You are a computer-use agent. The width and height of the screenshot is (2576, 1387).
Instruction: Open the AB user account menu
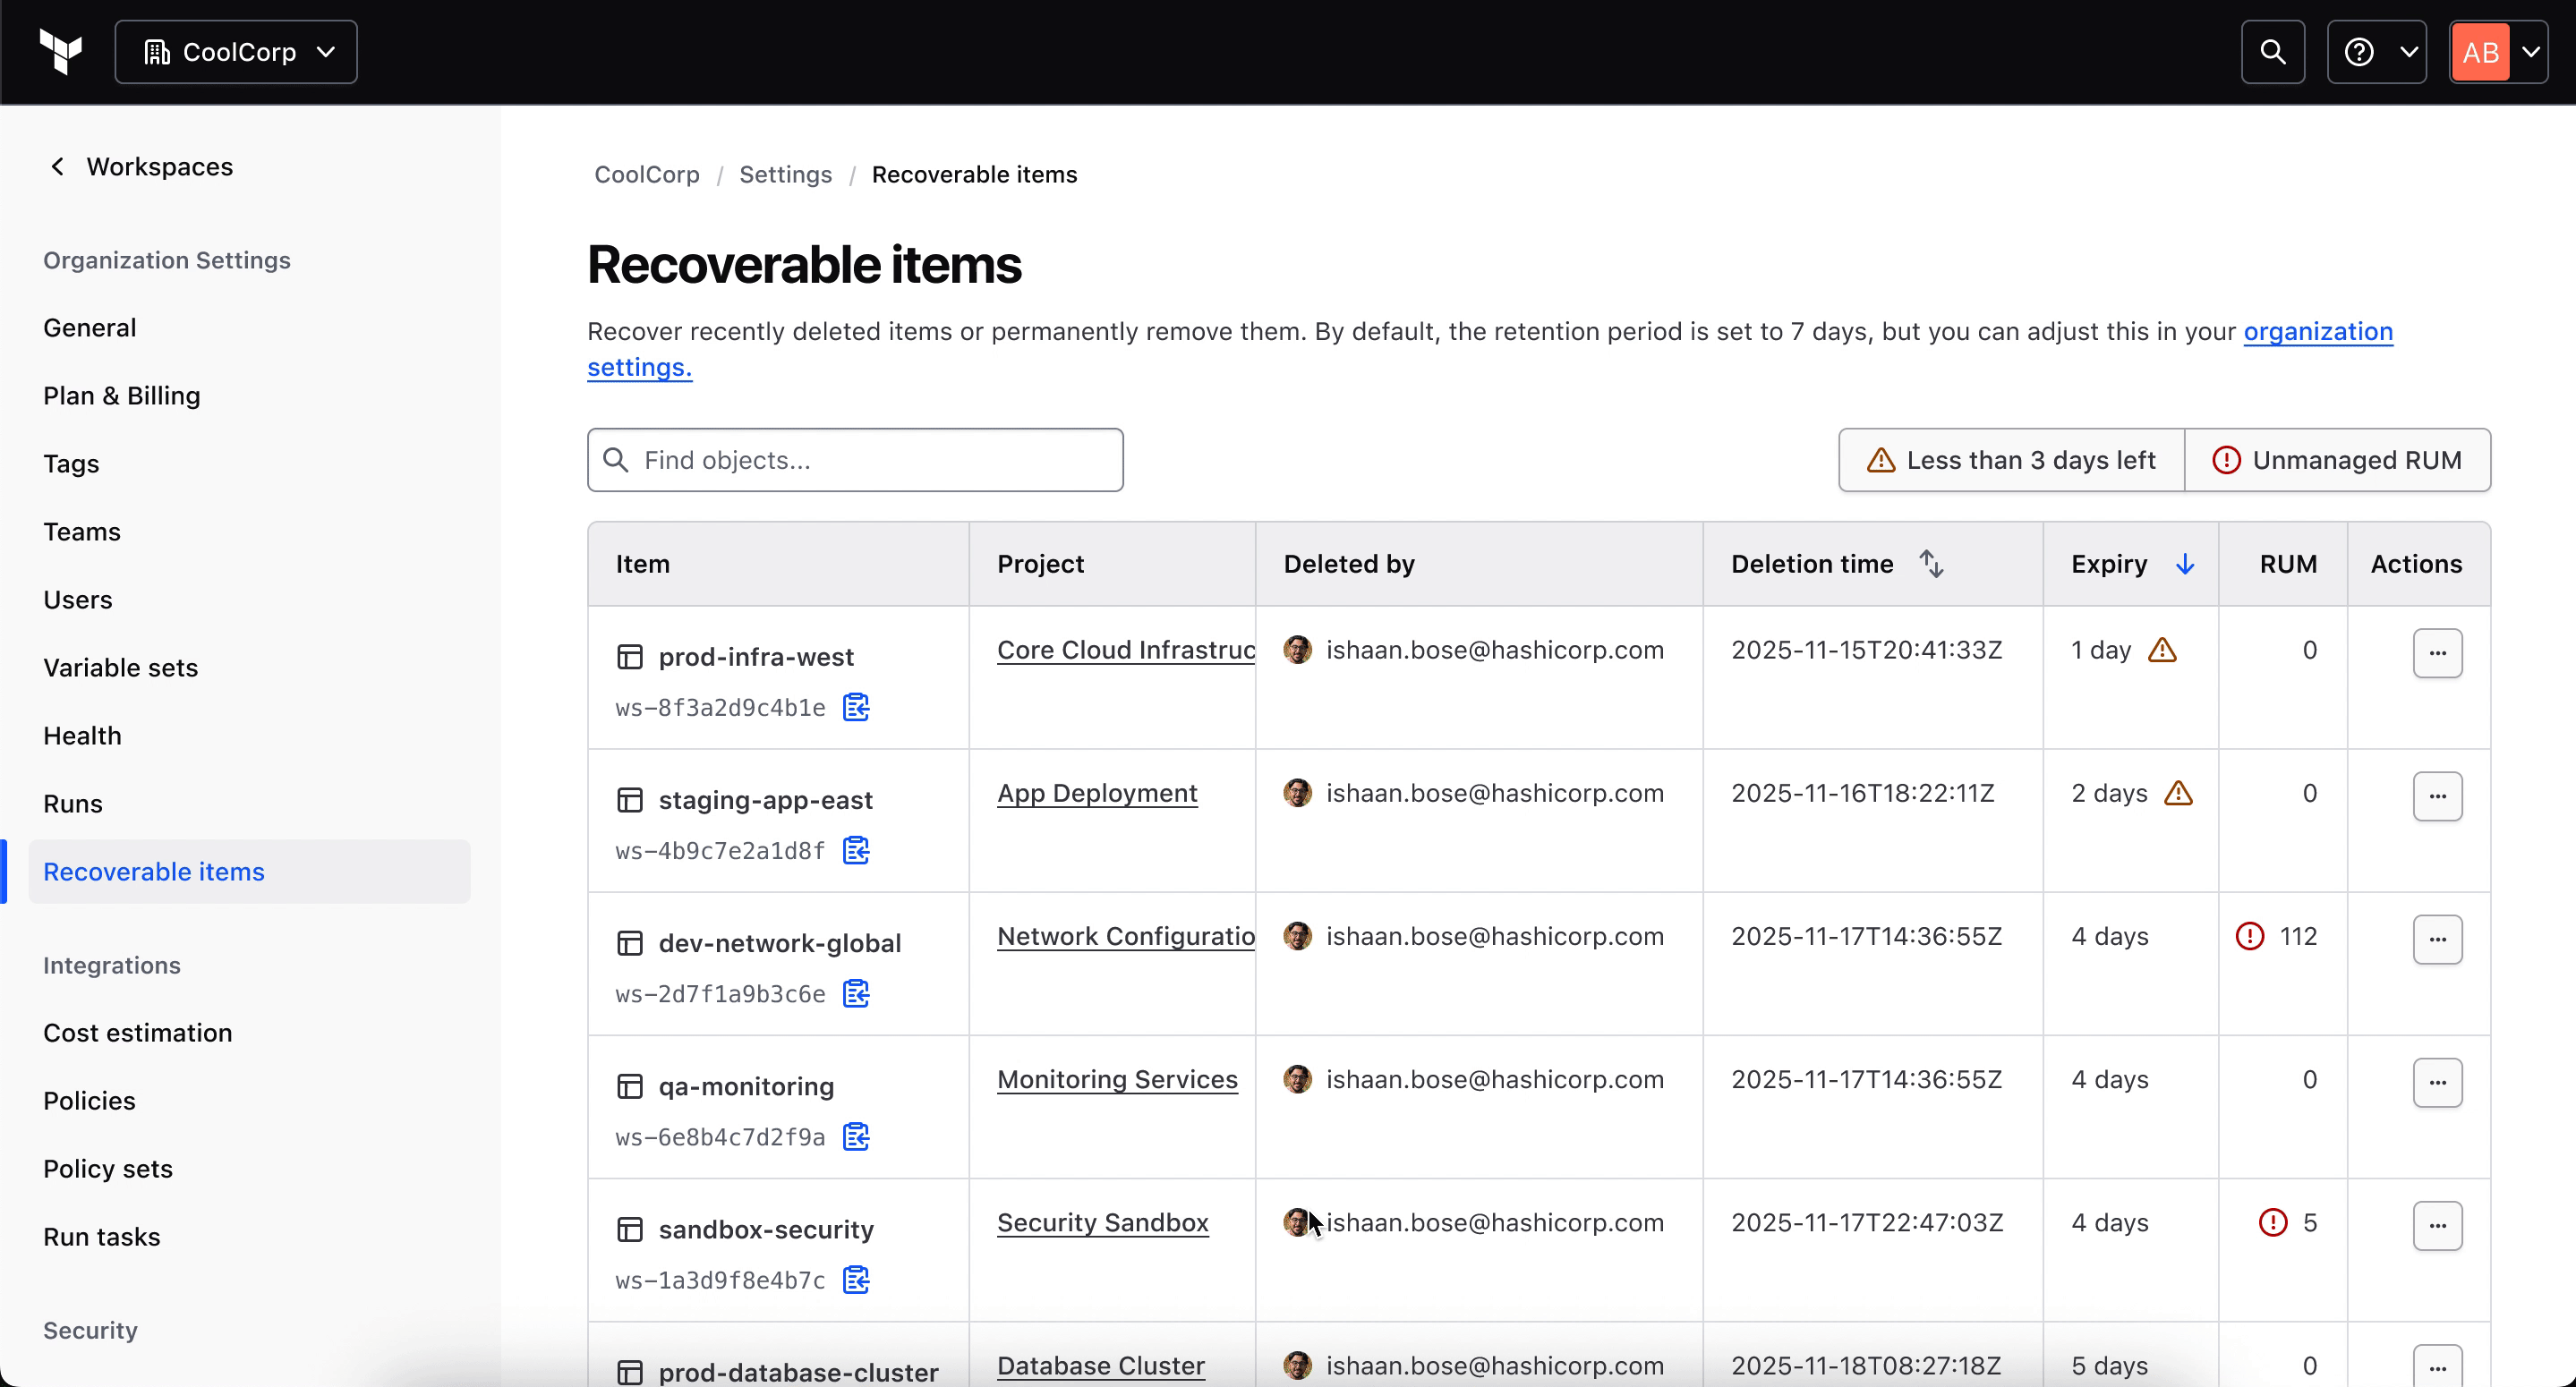(x=2497, y=52)
